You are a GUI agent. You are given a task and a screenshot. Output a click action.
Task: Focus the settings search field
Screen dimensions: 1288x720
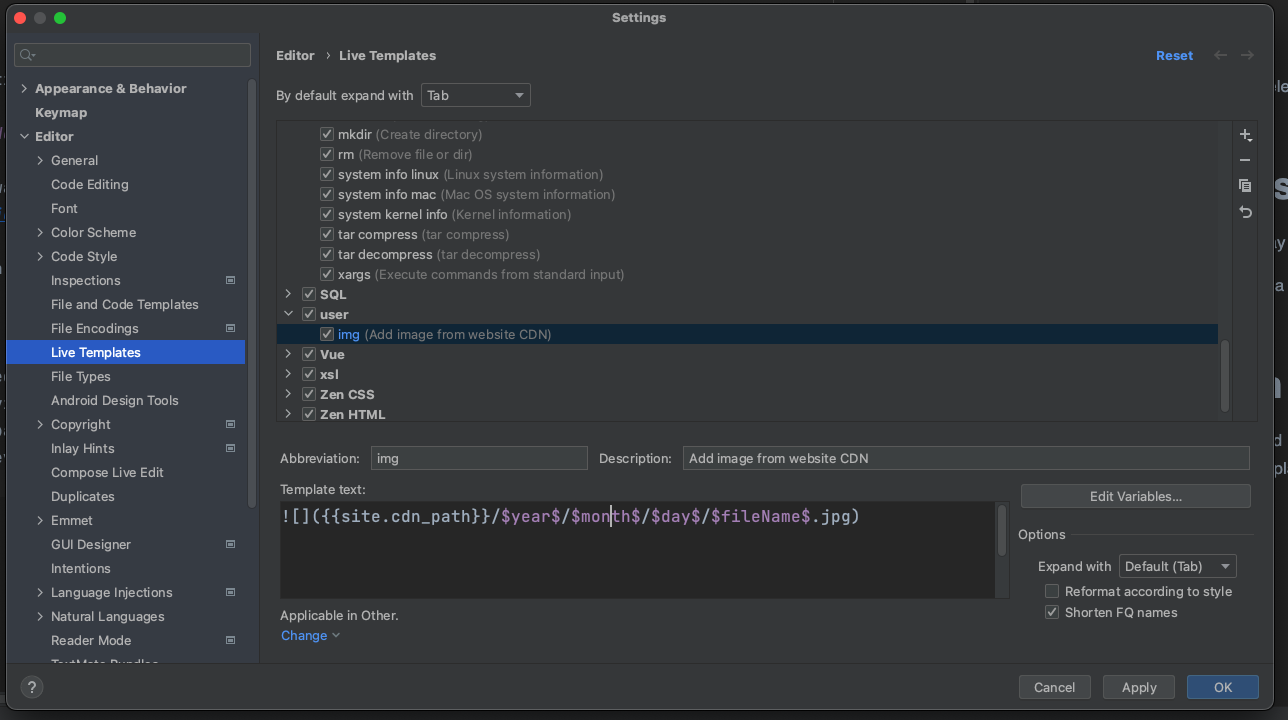(x=133, y=55)
